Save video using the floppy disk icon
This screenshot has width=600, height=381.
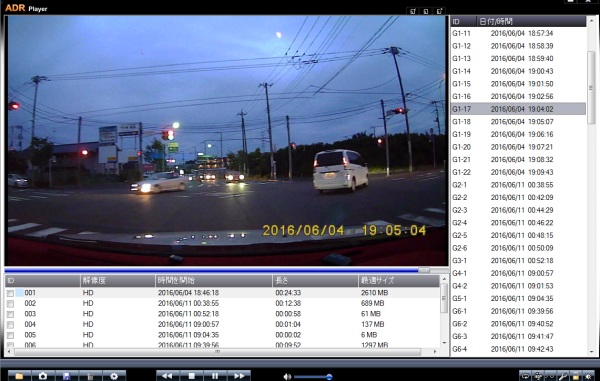[67, 376]
